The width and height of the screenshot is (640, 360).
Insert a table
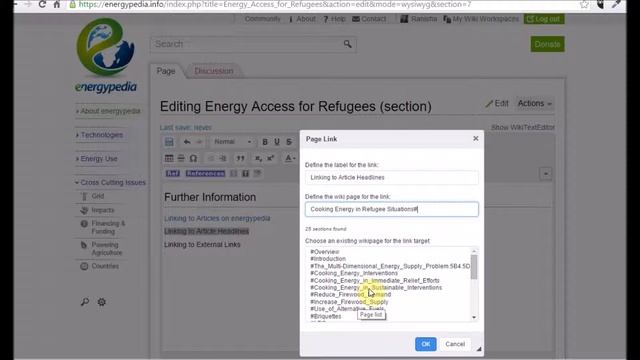coord(169,158)
